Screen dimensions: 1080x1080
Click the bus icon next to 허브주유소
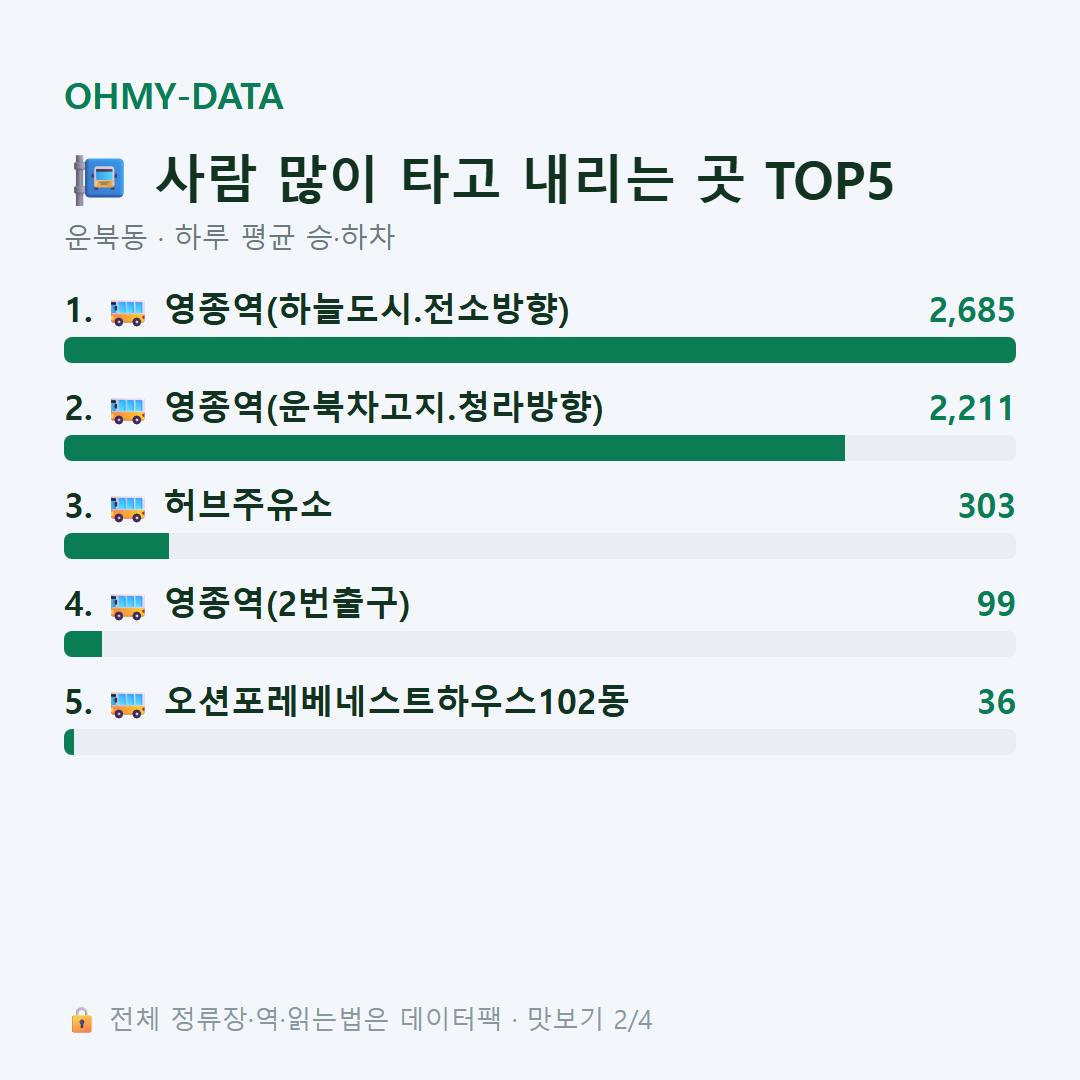click(x=127, y=508)
